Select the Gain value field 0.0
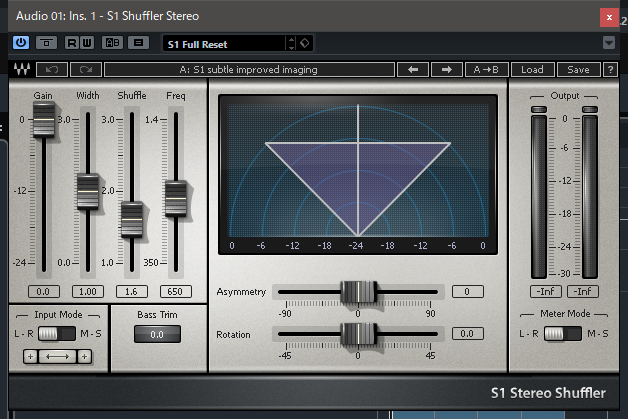This screenshot has width=628, height=419. click(x=44, y=291)
